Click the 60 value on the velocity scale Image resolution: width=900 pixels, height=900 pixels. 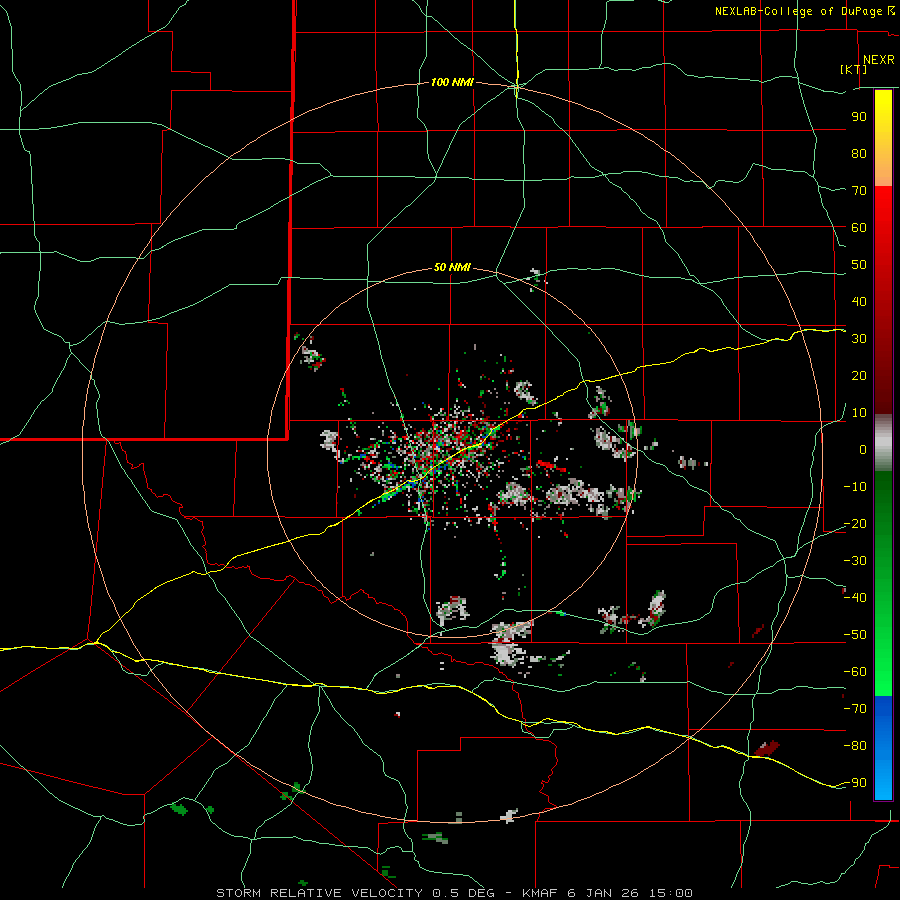[x=859, y=228]
